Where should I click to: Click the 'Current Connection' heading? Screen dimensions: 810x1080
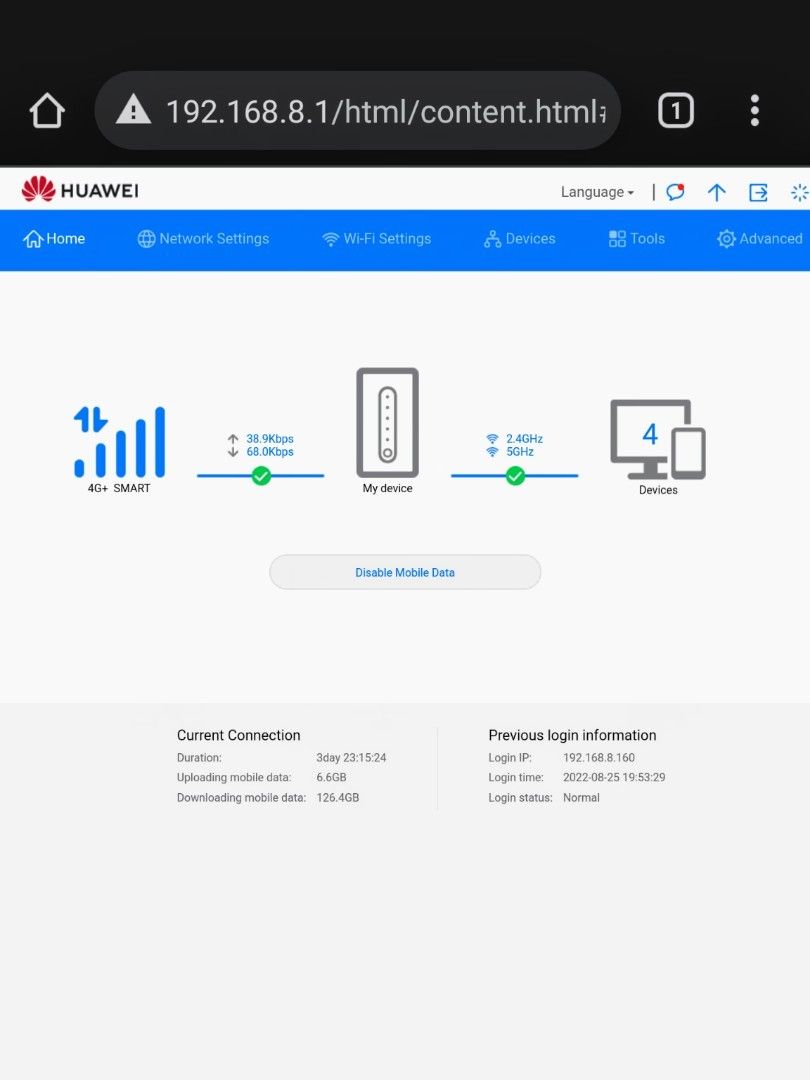[238, 736]
